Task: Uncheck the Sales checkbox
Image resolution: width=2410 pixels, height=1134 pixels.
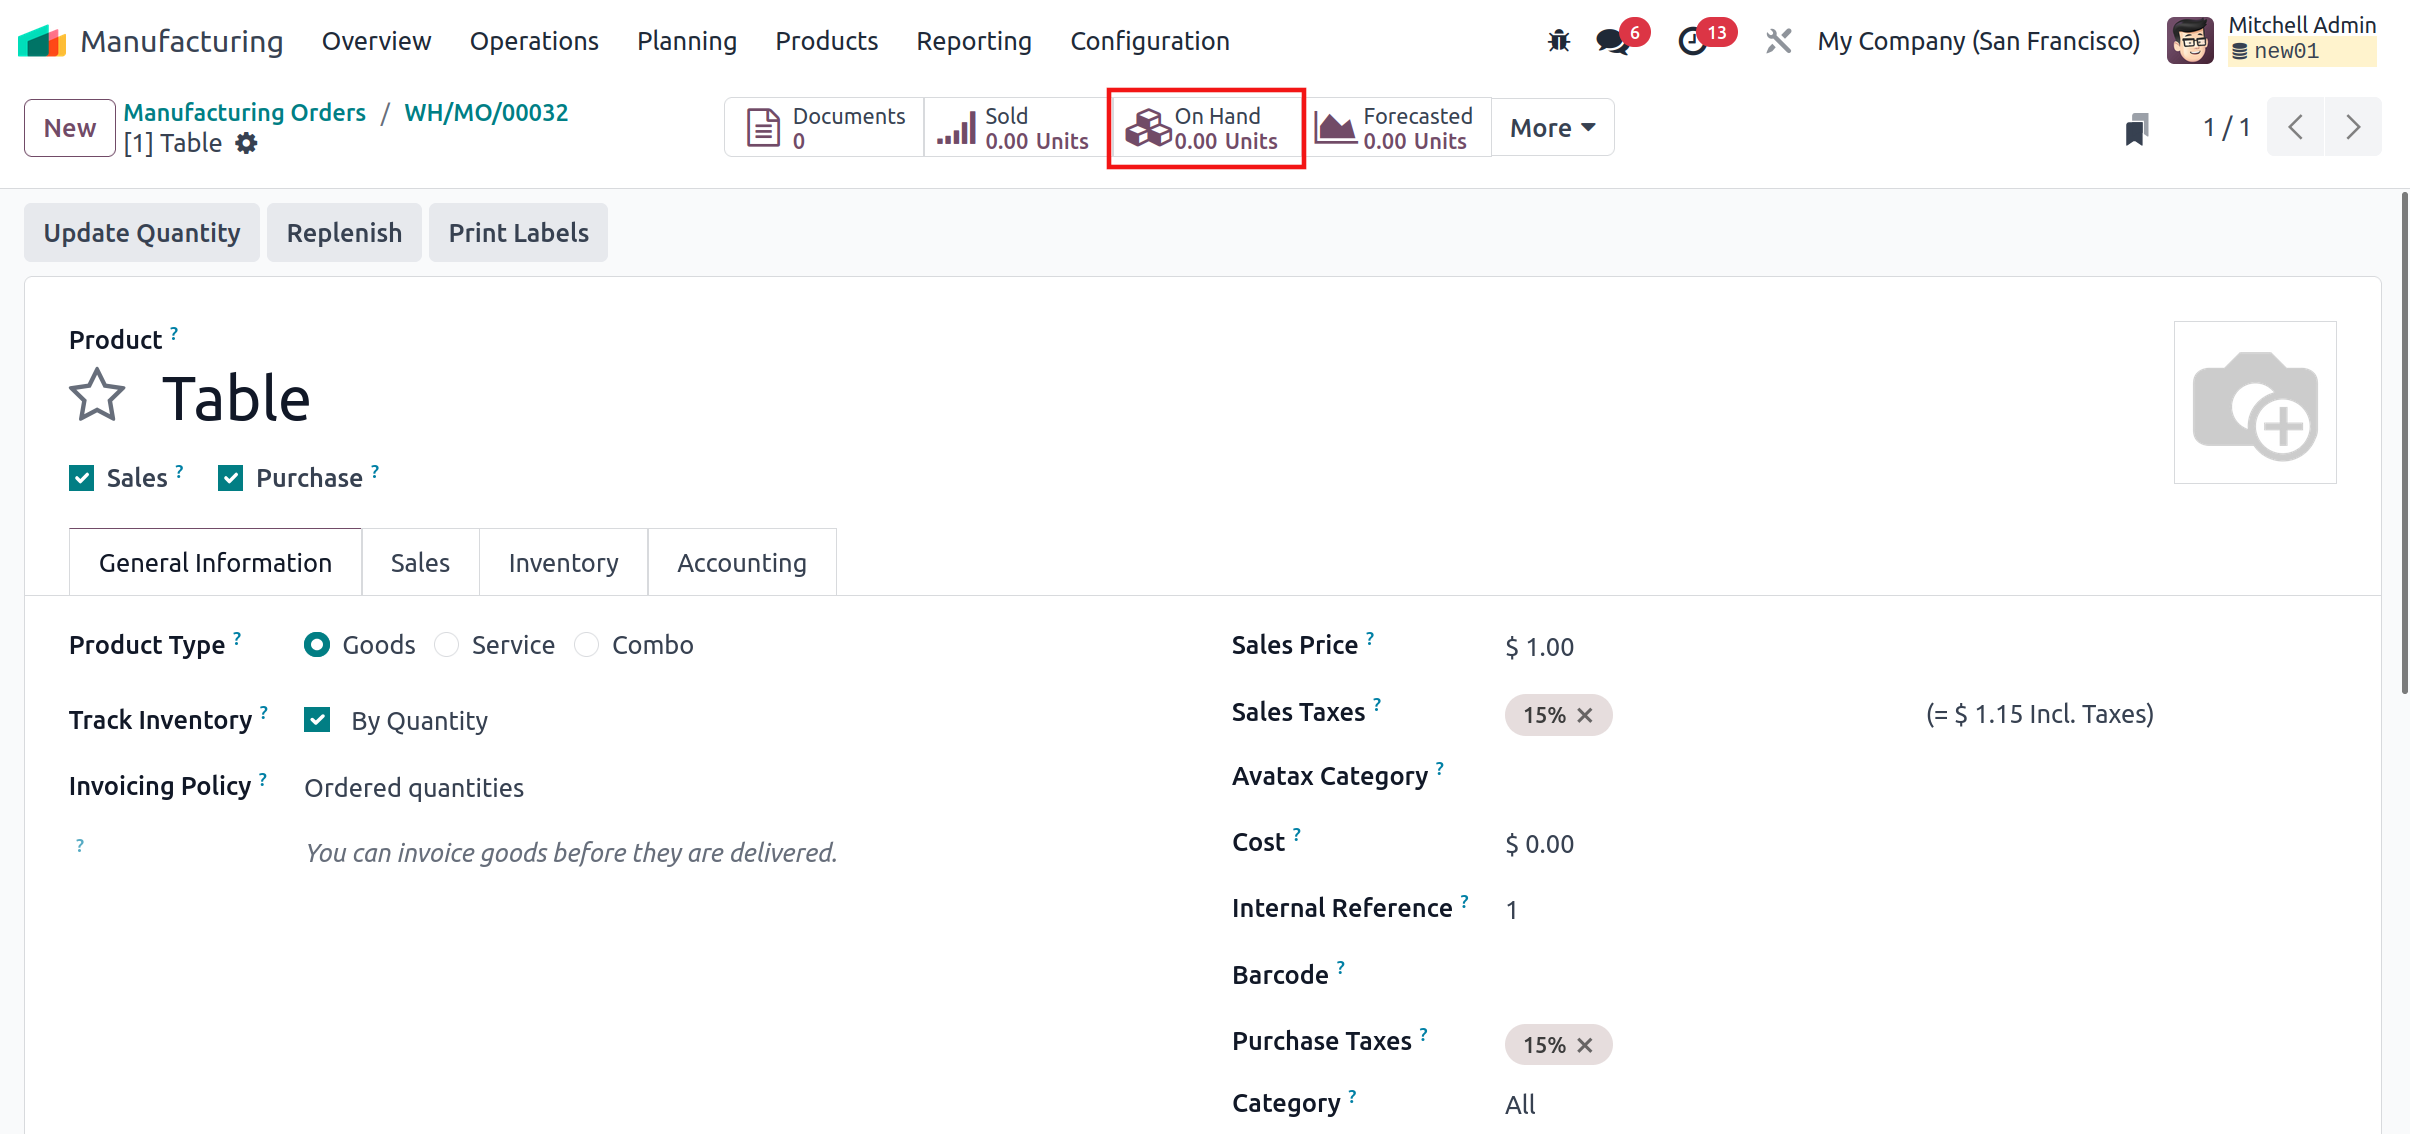Action: point(82,478)
